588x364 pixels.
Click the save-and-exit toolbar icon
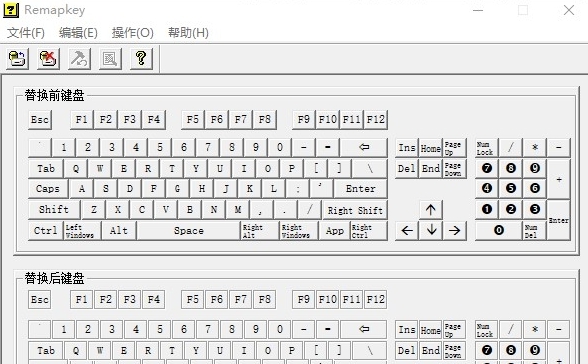click(17, 59)
